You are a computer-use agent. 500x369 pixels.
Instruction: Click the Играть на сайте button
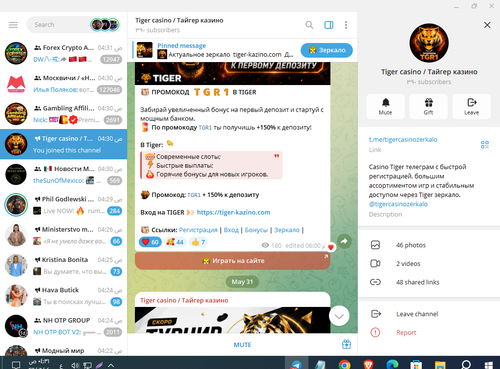point(233,261)
